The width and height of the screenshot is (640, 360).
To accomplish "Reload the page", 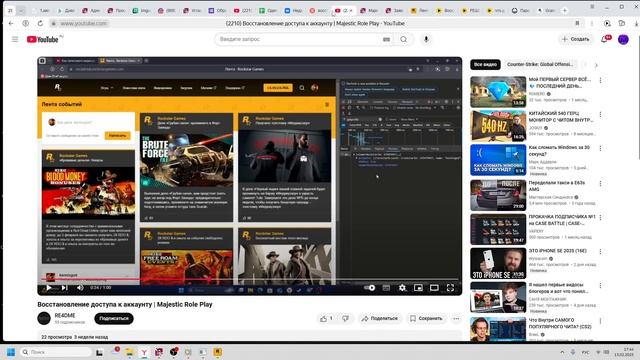I will point(40,24).
